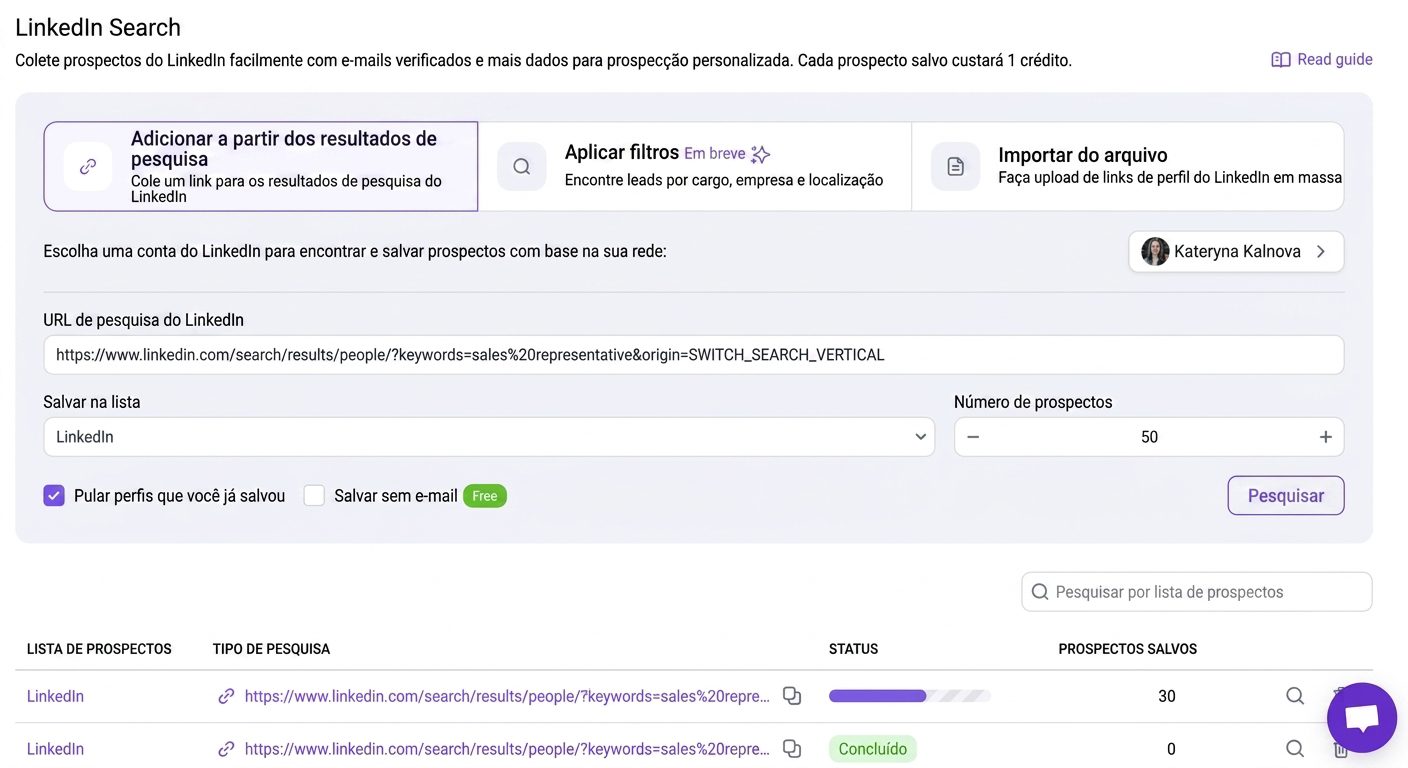Decrease the número de prospectos with minus
The height and width of the screenshot is (768, 1408).
(973, 437)
